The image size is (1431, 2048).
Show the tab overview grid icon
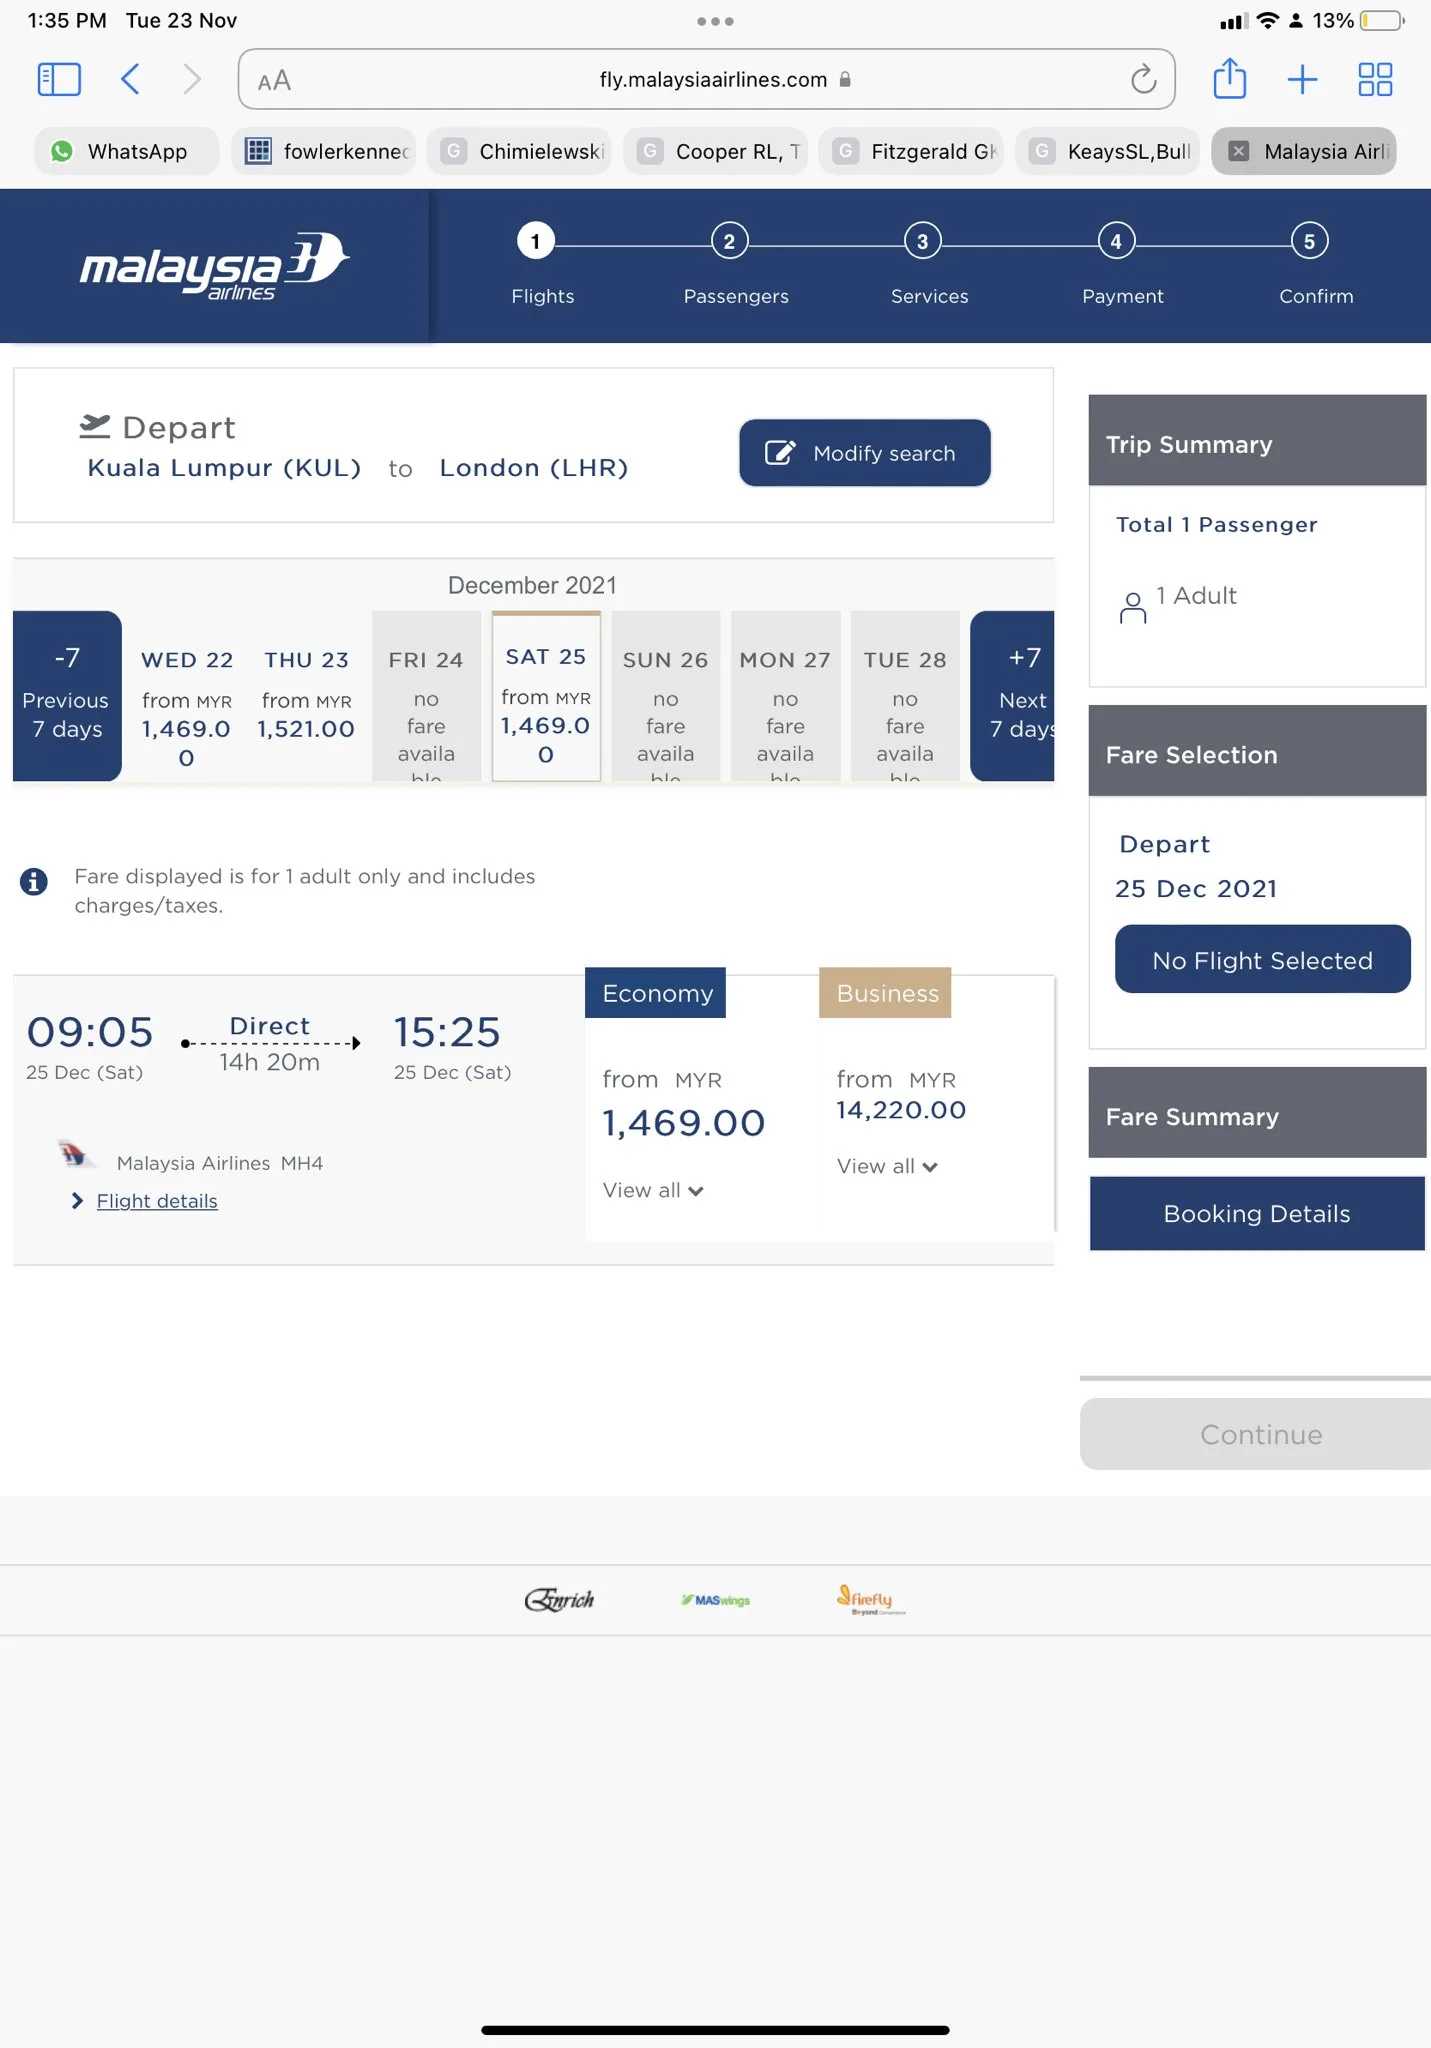click(1375, 79)
